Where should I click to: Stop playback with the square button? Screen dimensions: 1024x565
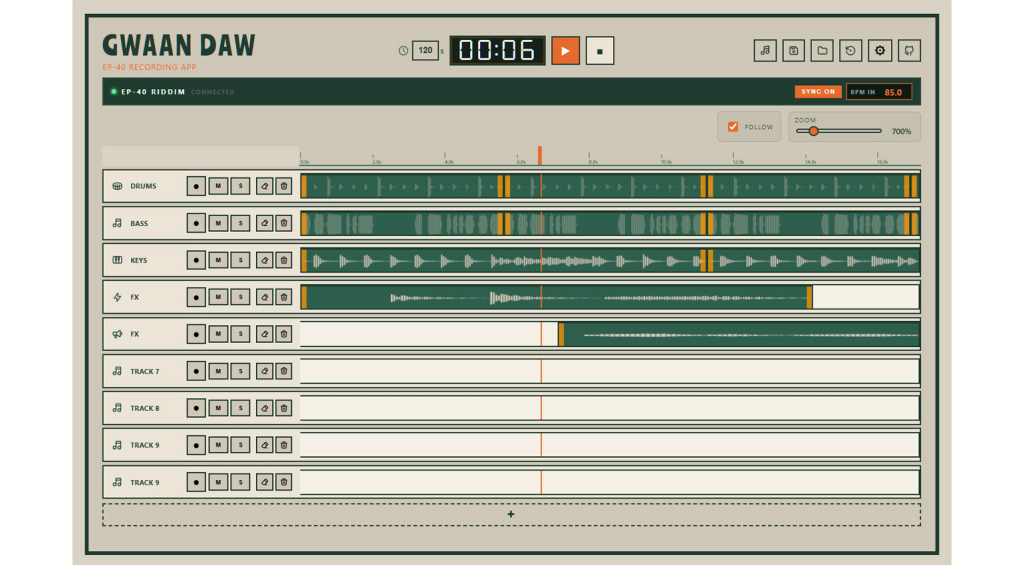point(600,51)
